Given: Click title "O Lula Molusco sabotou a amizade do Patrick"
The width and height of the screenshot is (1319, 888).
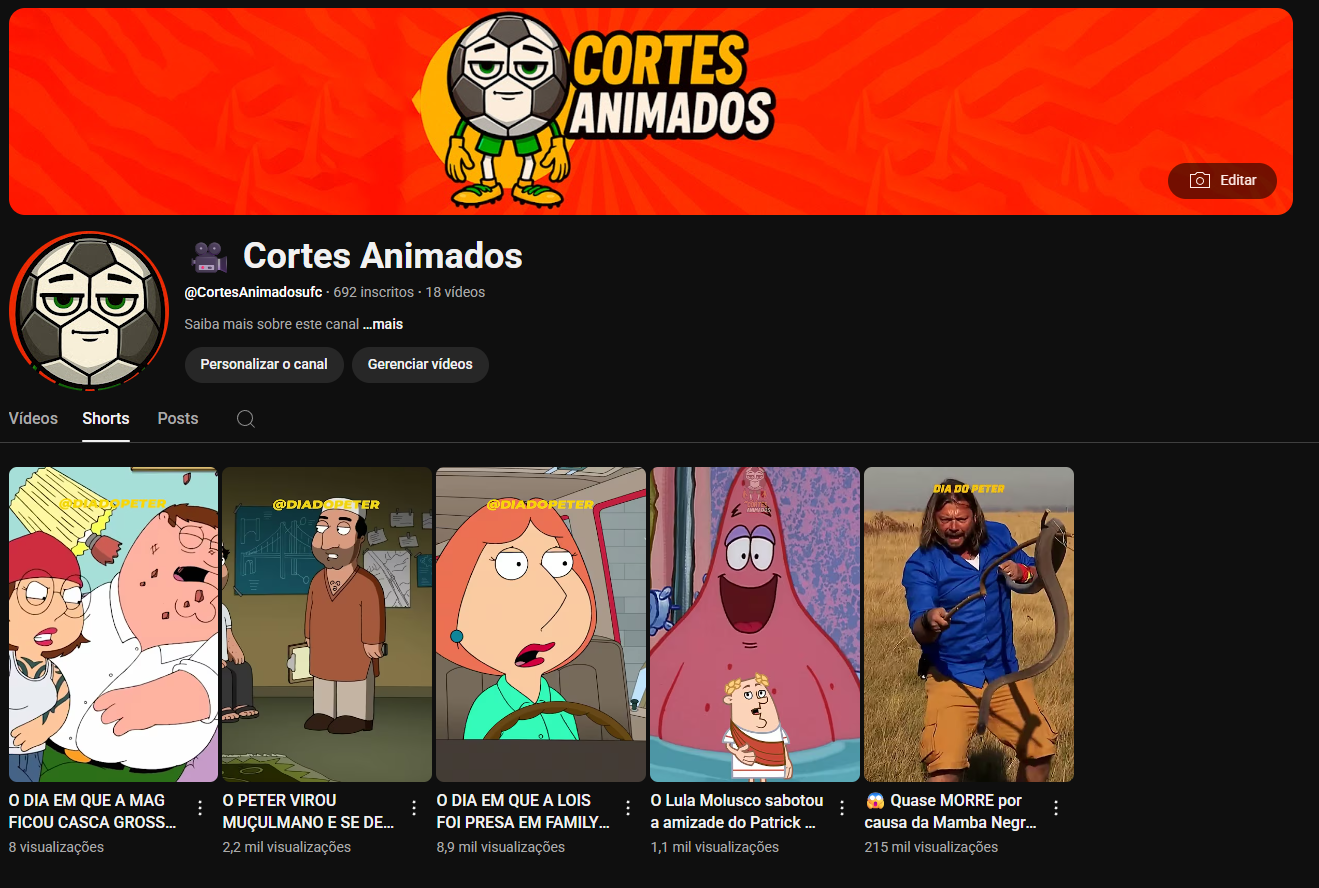Looking at the screenshot, I should [737, 811].
